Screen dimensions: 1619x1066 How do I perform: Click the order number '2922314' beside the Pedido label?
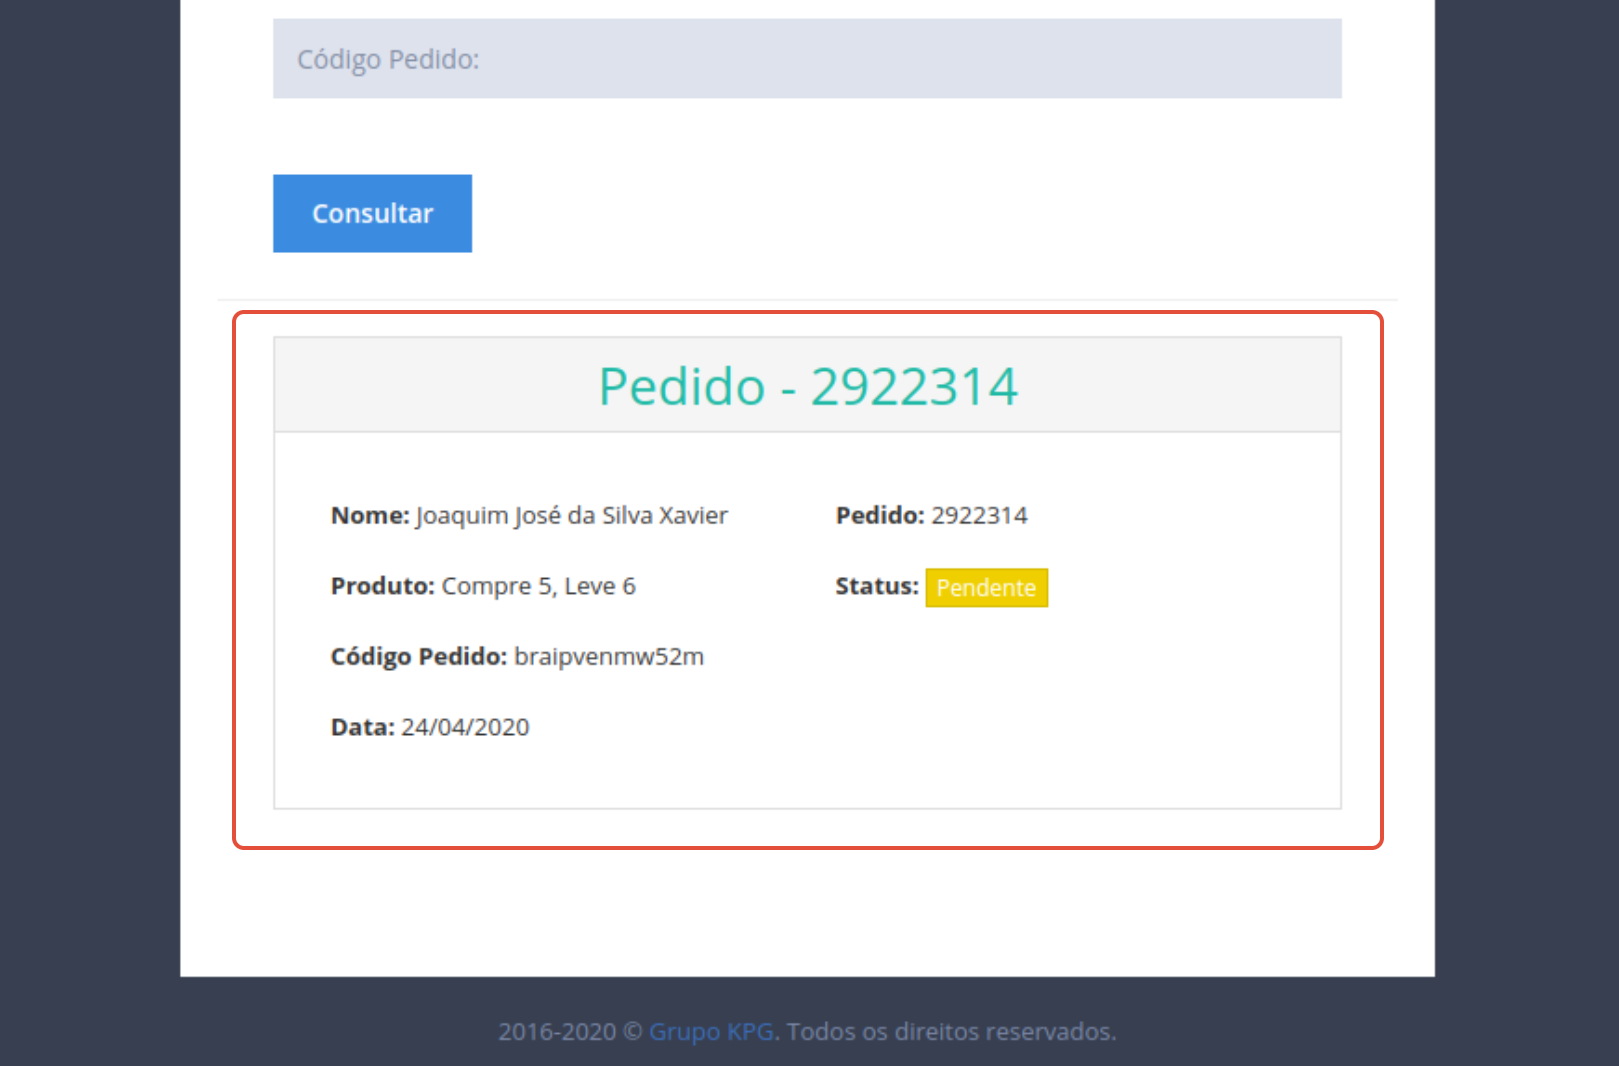click(x=979, y=515)
